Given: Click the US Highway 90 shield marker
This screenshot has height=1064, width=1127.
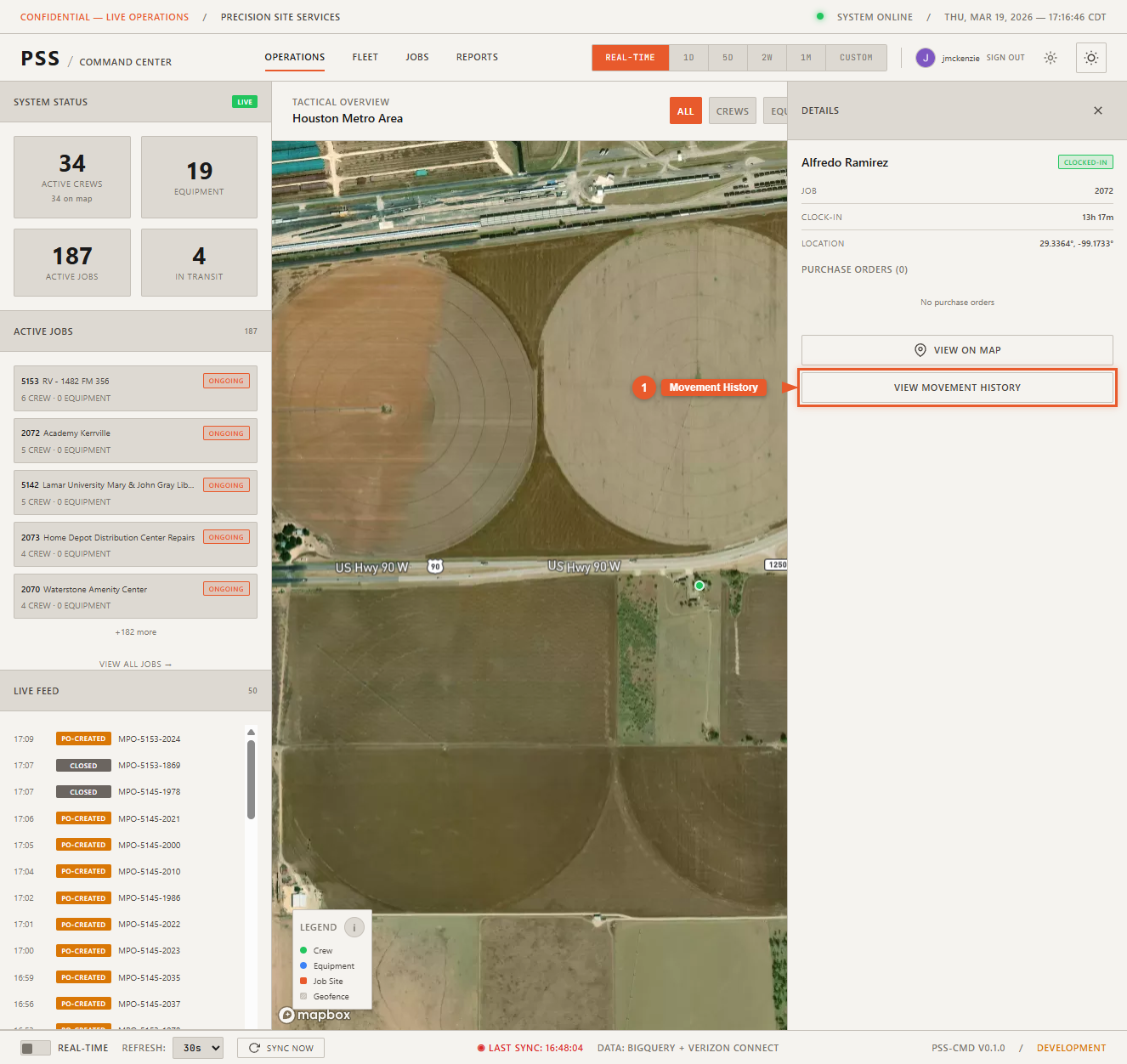Looking at the screenshot, I should click(x=434, y=567).
